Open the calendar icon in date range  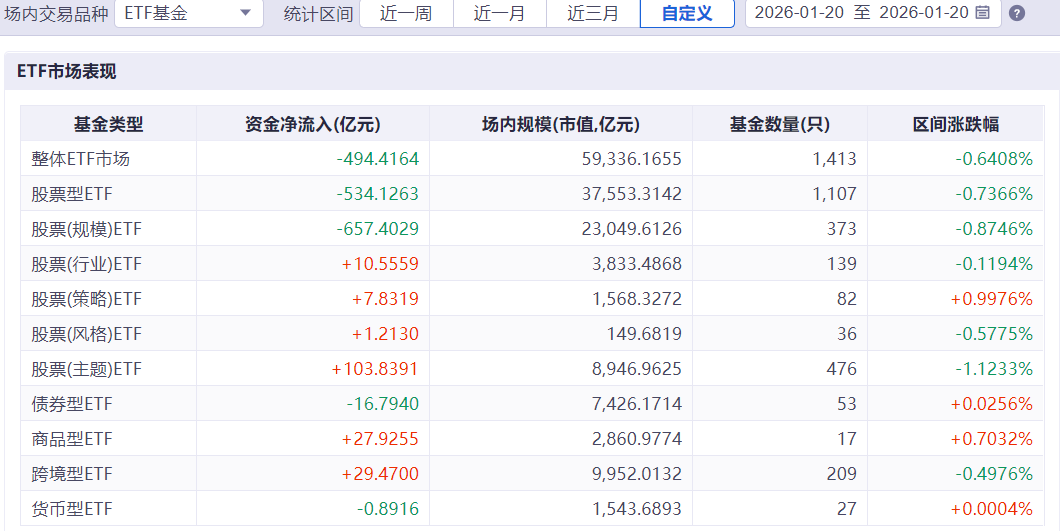(x=982, y=13)
